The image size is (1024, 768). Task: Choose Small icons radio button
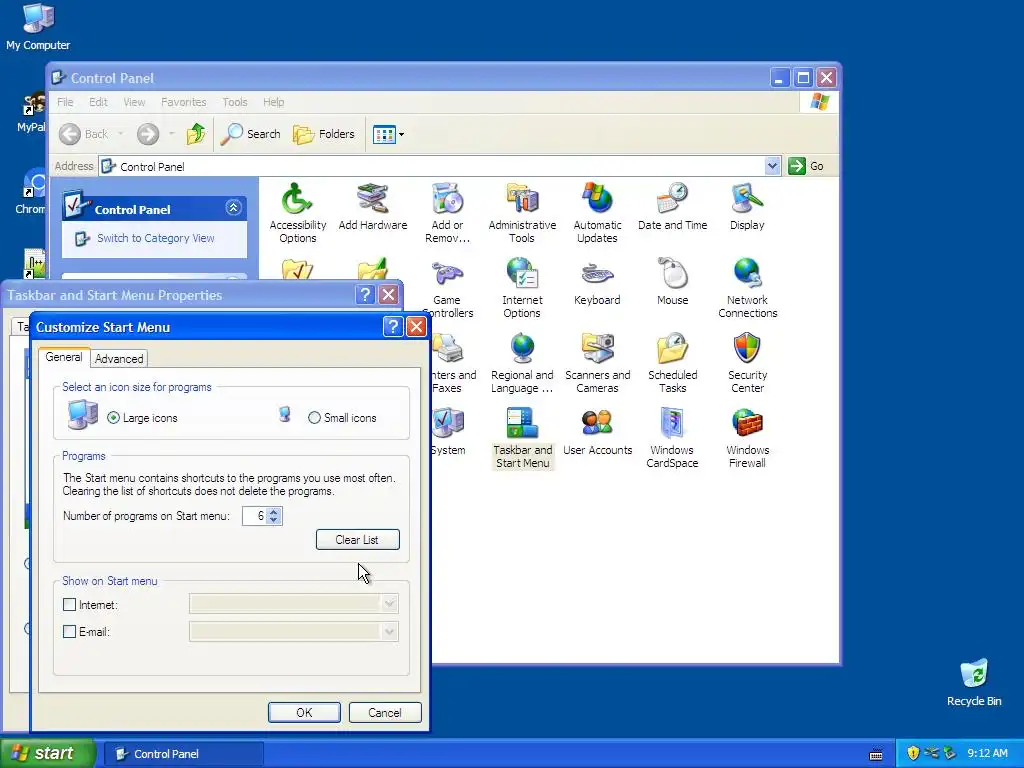tap(314, 418)
